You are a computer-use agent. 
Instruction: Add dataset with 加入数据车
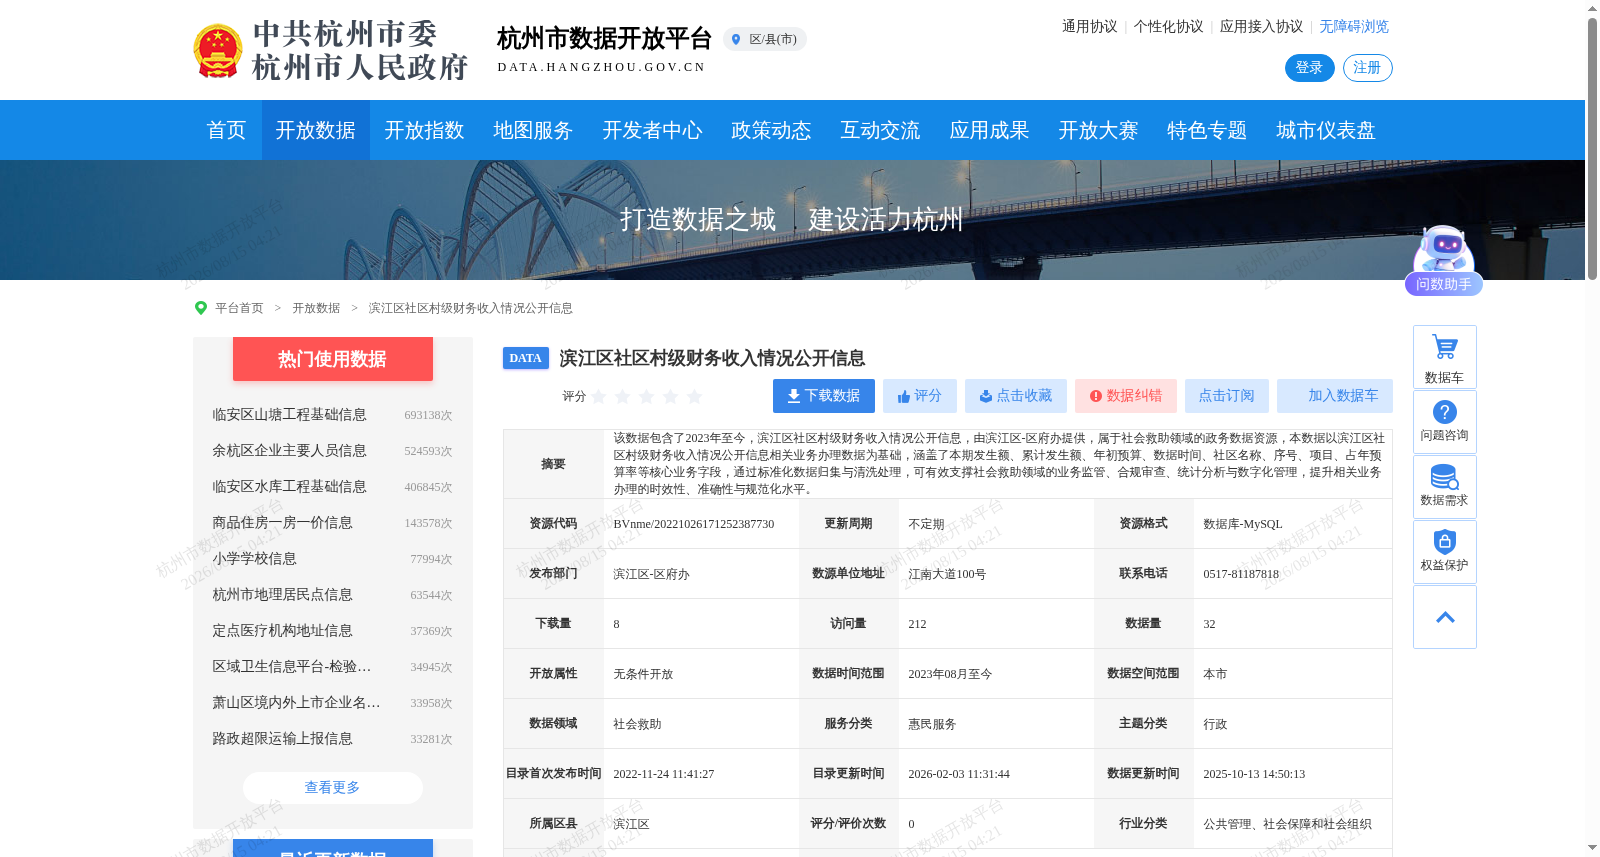pyautogui.click(x=1335, y=396)
